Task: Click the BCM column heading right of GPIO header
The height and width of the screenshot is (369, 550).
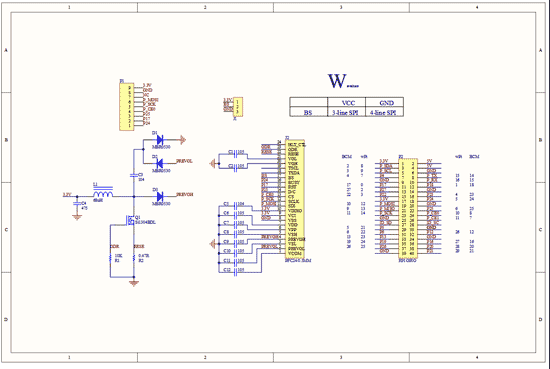Action: click(474, 157)
